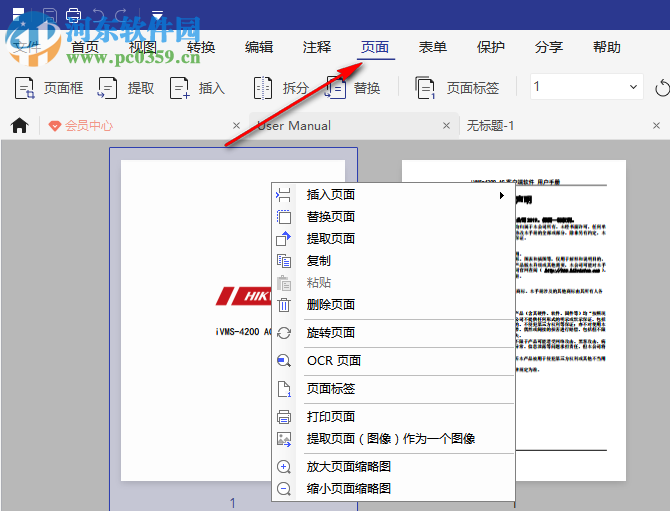Select the 注释 ribbon tab
Screen dimensions: 670x511
coord(317,47)
